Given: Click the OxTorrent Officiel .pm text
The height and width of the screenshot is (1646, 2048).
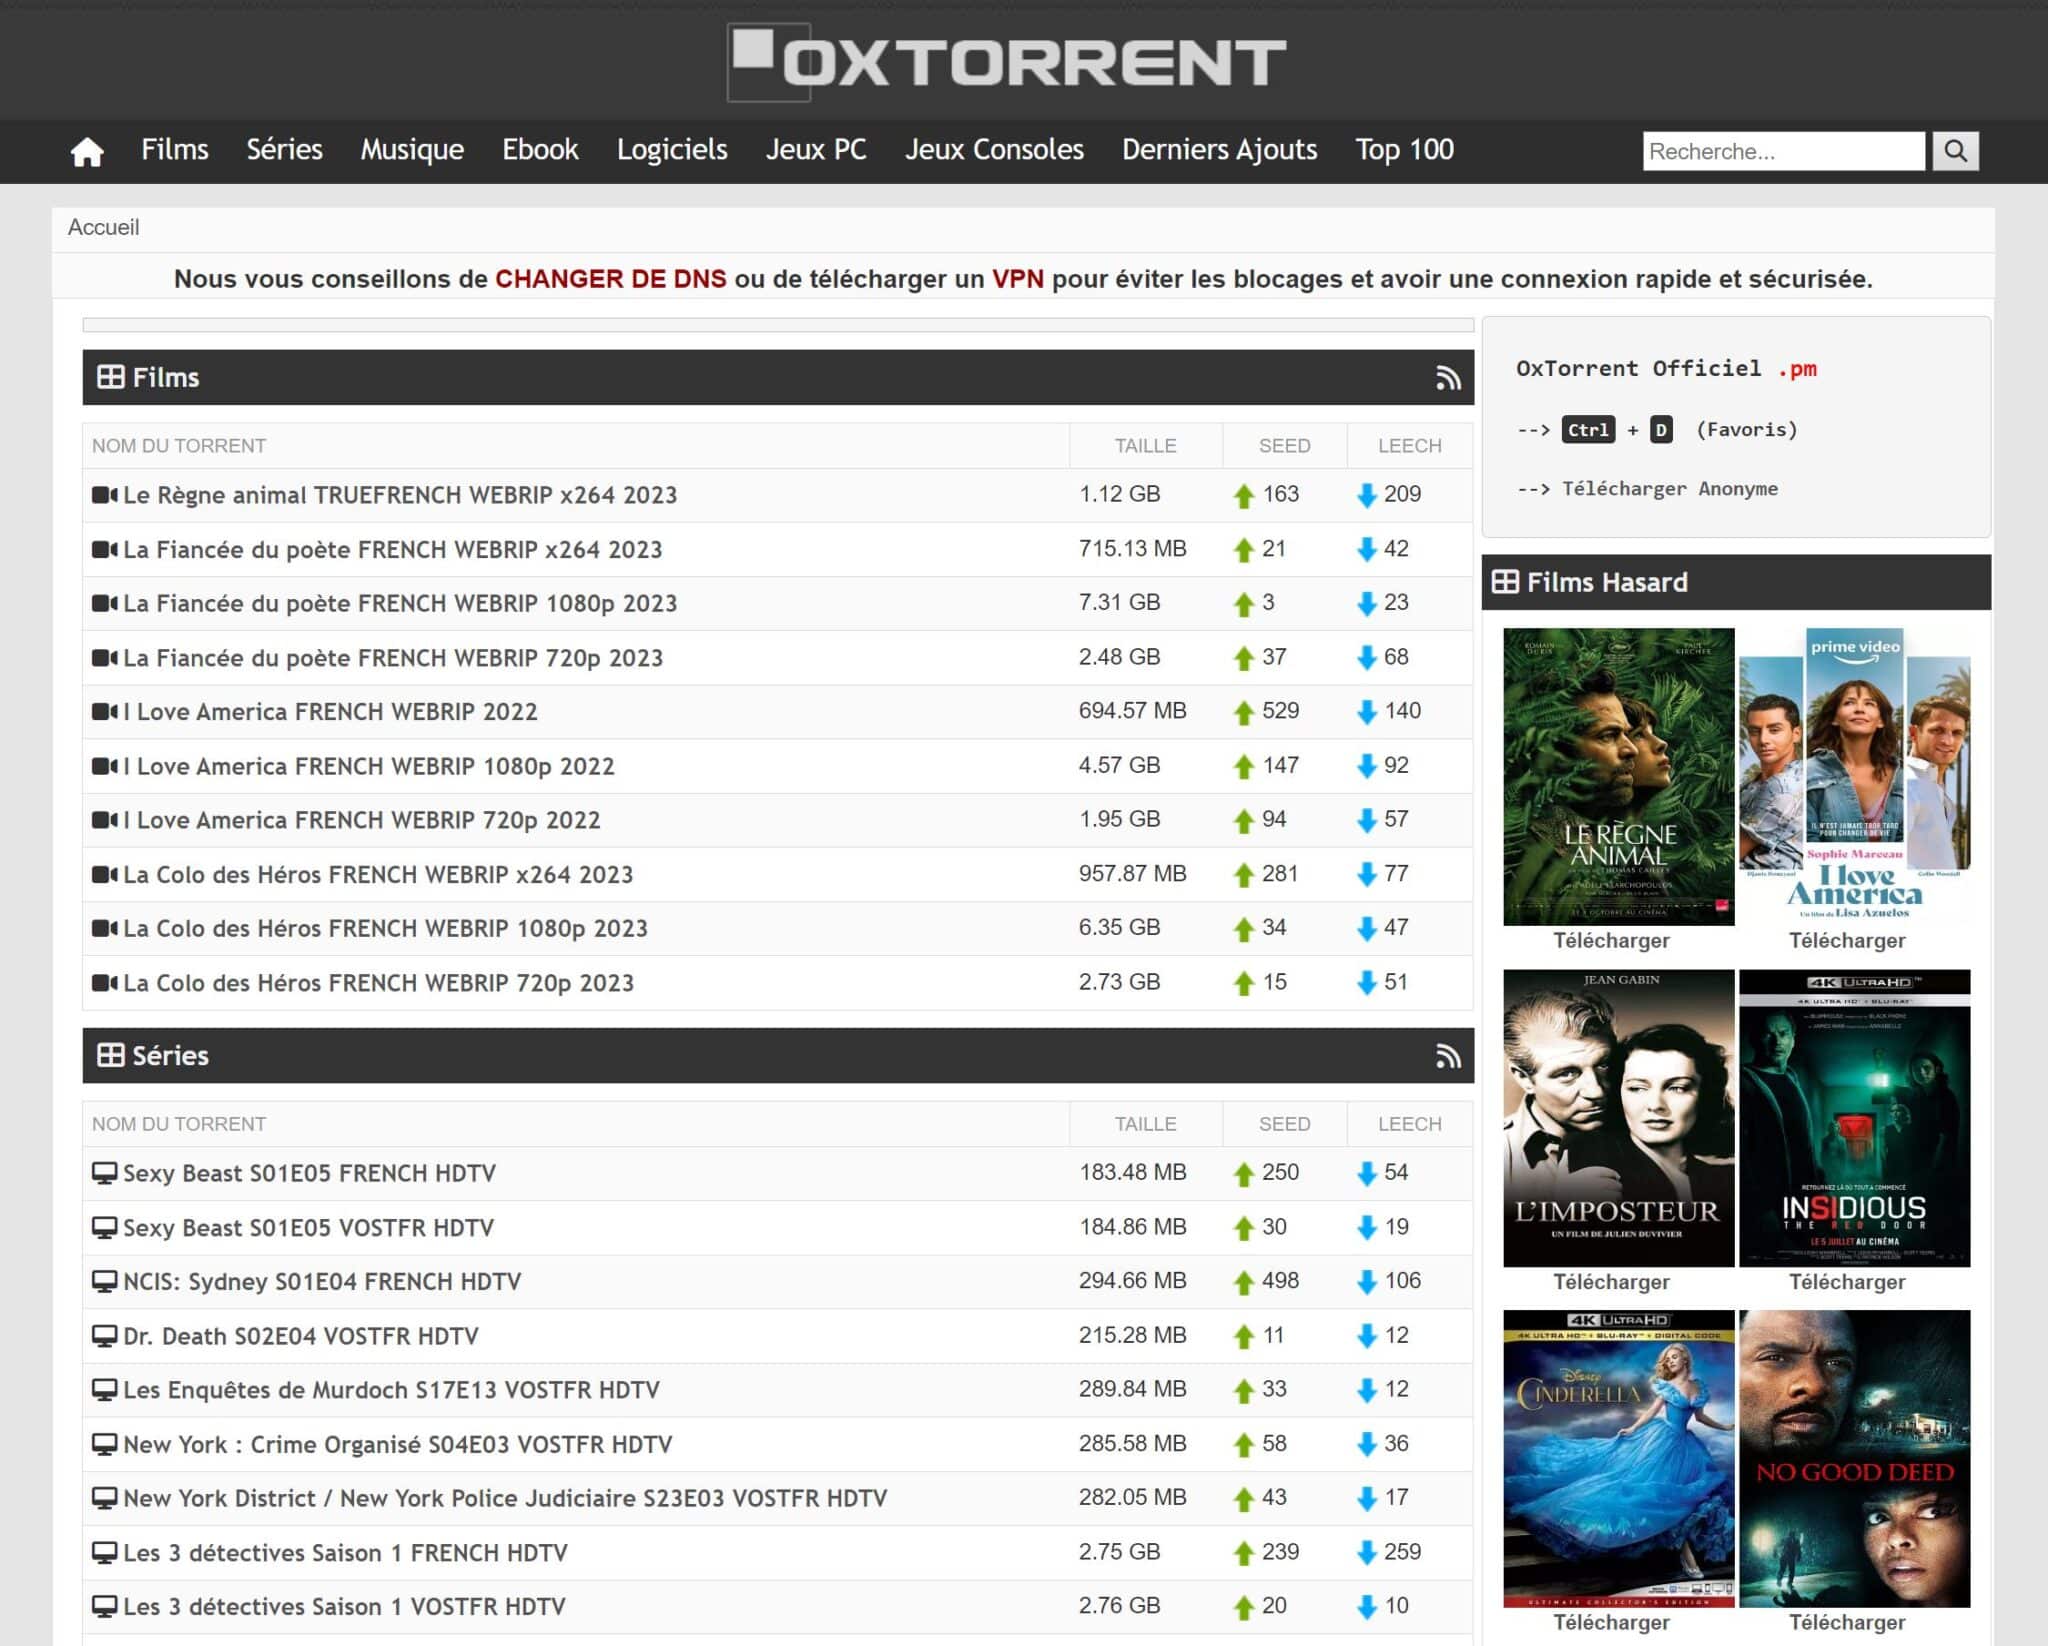Looking at the screenshot, I should pos(1666,369).
